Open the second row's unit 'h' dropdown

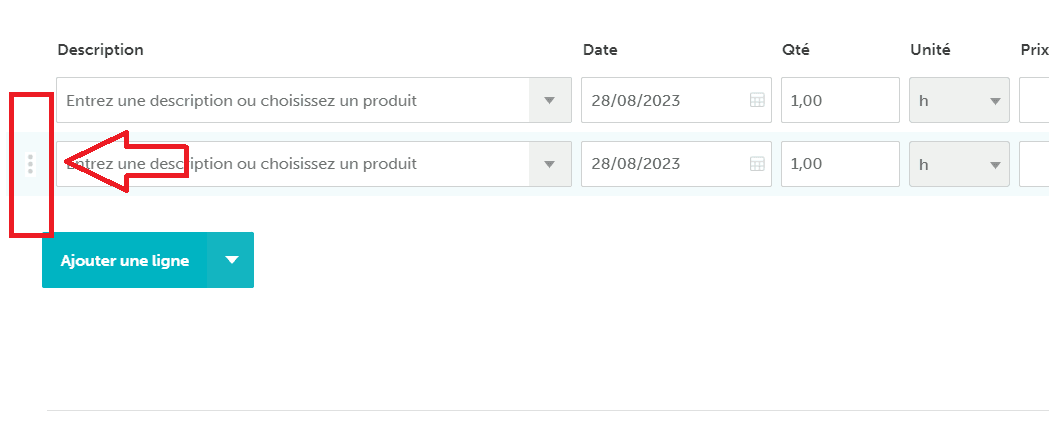click(959, 164)
